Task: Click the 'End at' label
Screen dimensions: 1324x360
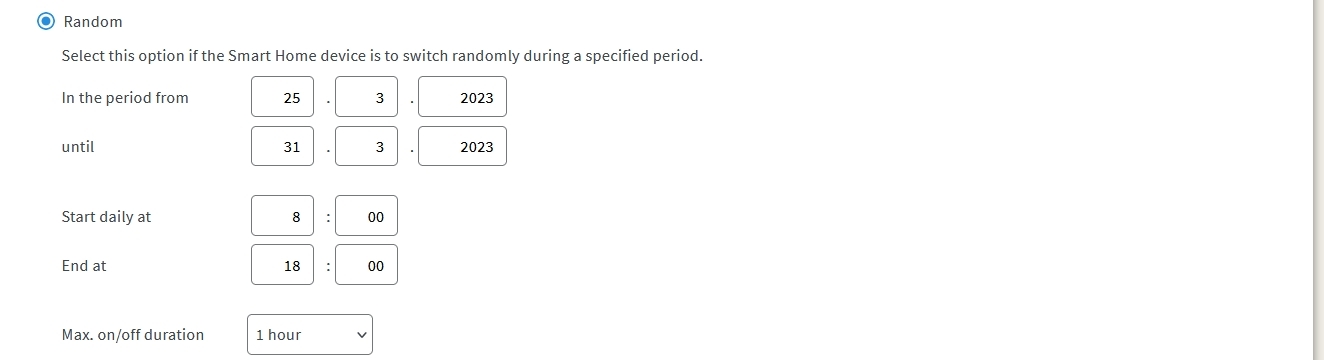Action: [x=84, y=265]
